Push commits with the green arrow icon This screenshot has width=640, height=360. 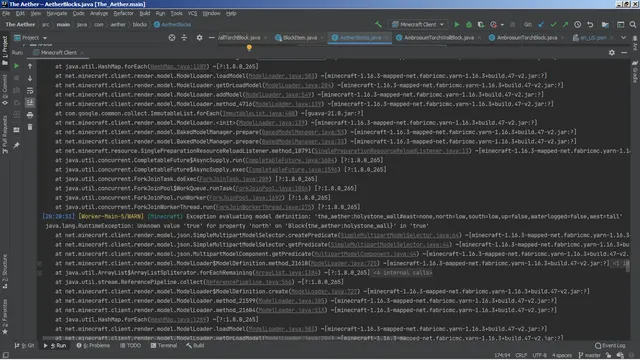pyautogui.click(x=565, y=24)
